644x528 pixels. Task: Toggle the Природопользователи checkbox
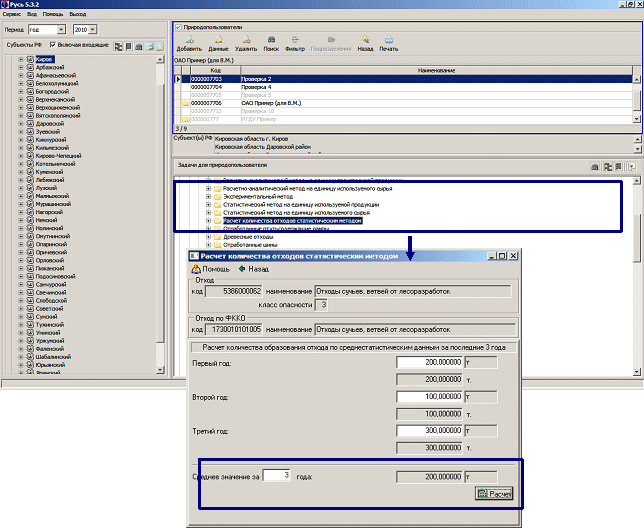(178, 26)
